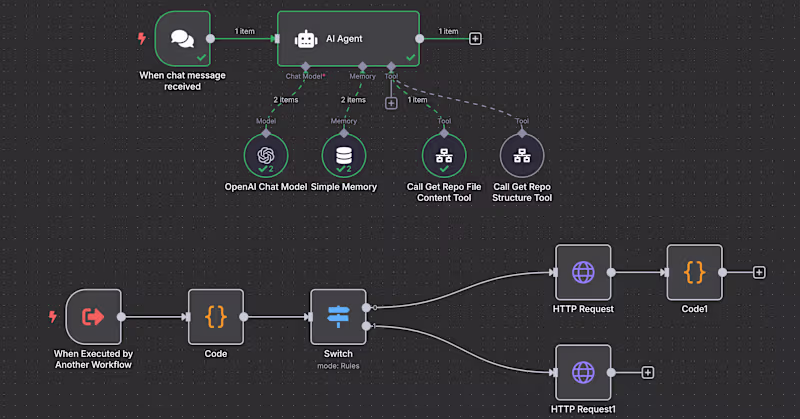Screen dimensions: 800x419
Task: Click the 'mode: Rules' subtitle under Switch
Action: [x=338, y=366]
